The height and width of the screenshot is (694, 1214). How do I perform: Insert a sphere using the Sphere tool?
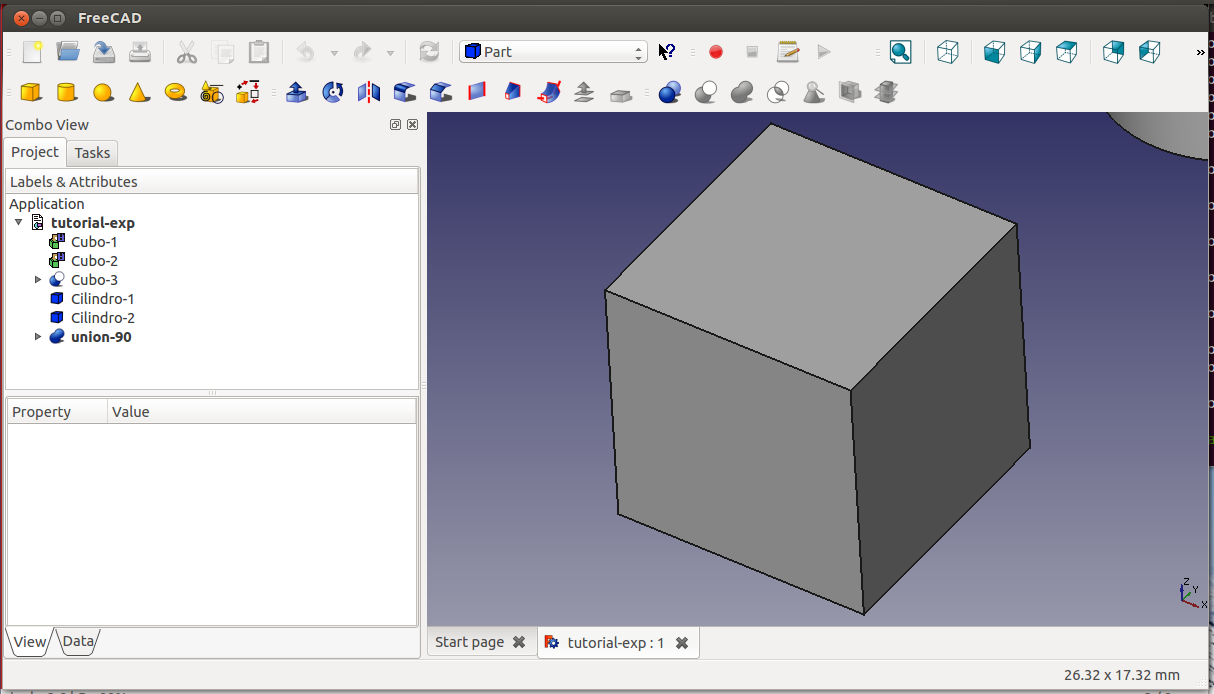(x=103, y=93)
